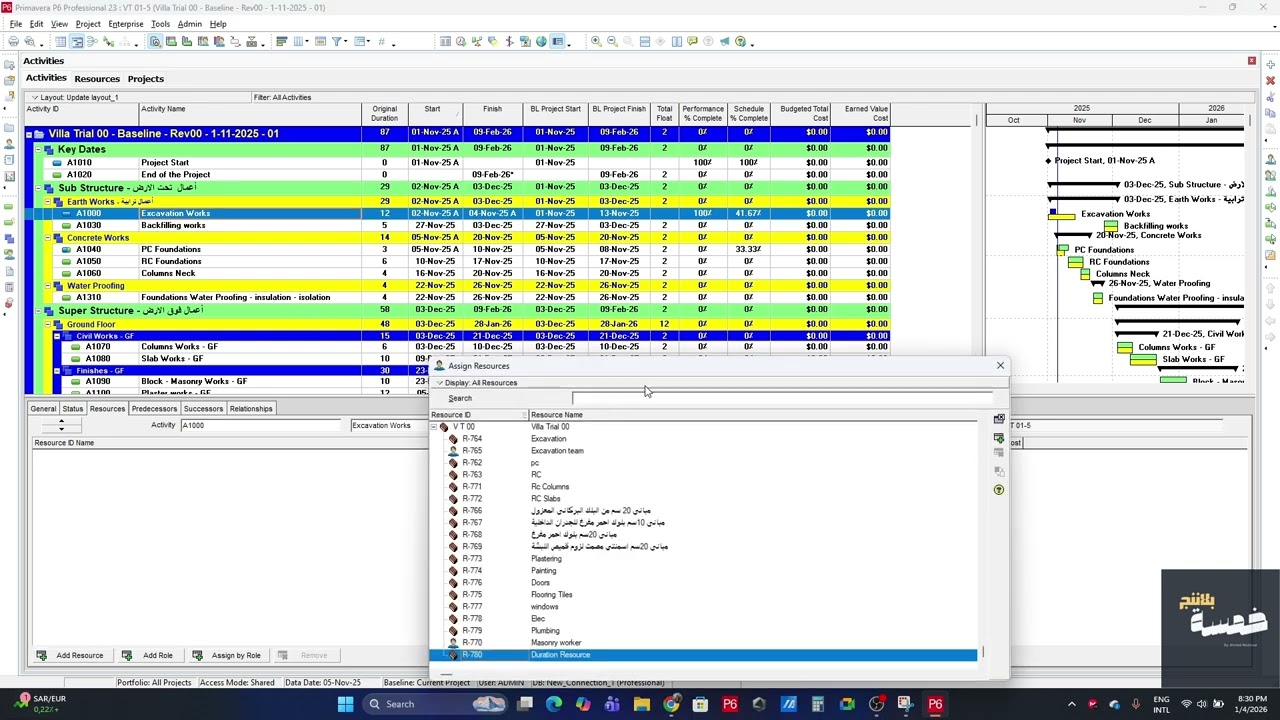Select resource R-779 Plumbing
The width and height of the screenshot is (1280, 720).
tap(703, 631)
